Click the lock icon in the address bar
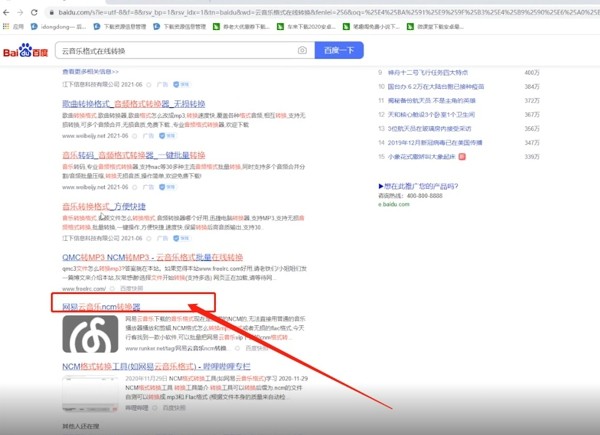This screenshot has width=600, height=435. [52, 12]
